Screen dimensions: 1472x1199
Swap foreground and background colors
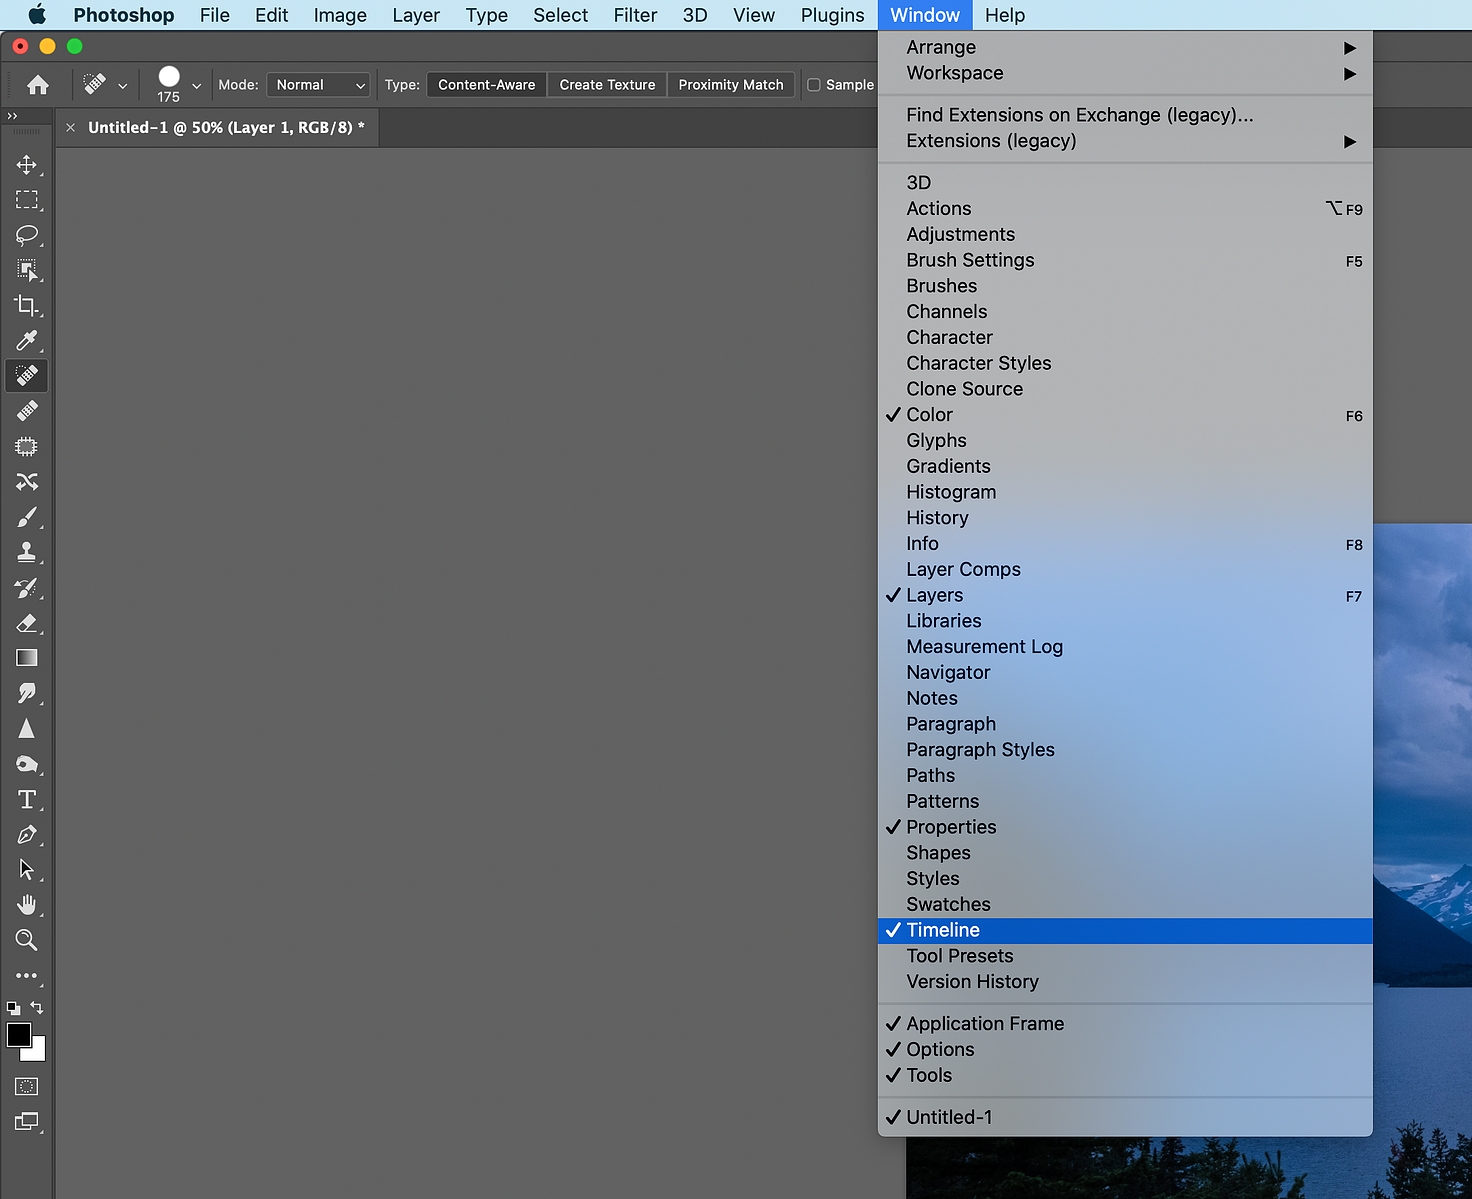37,1007
